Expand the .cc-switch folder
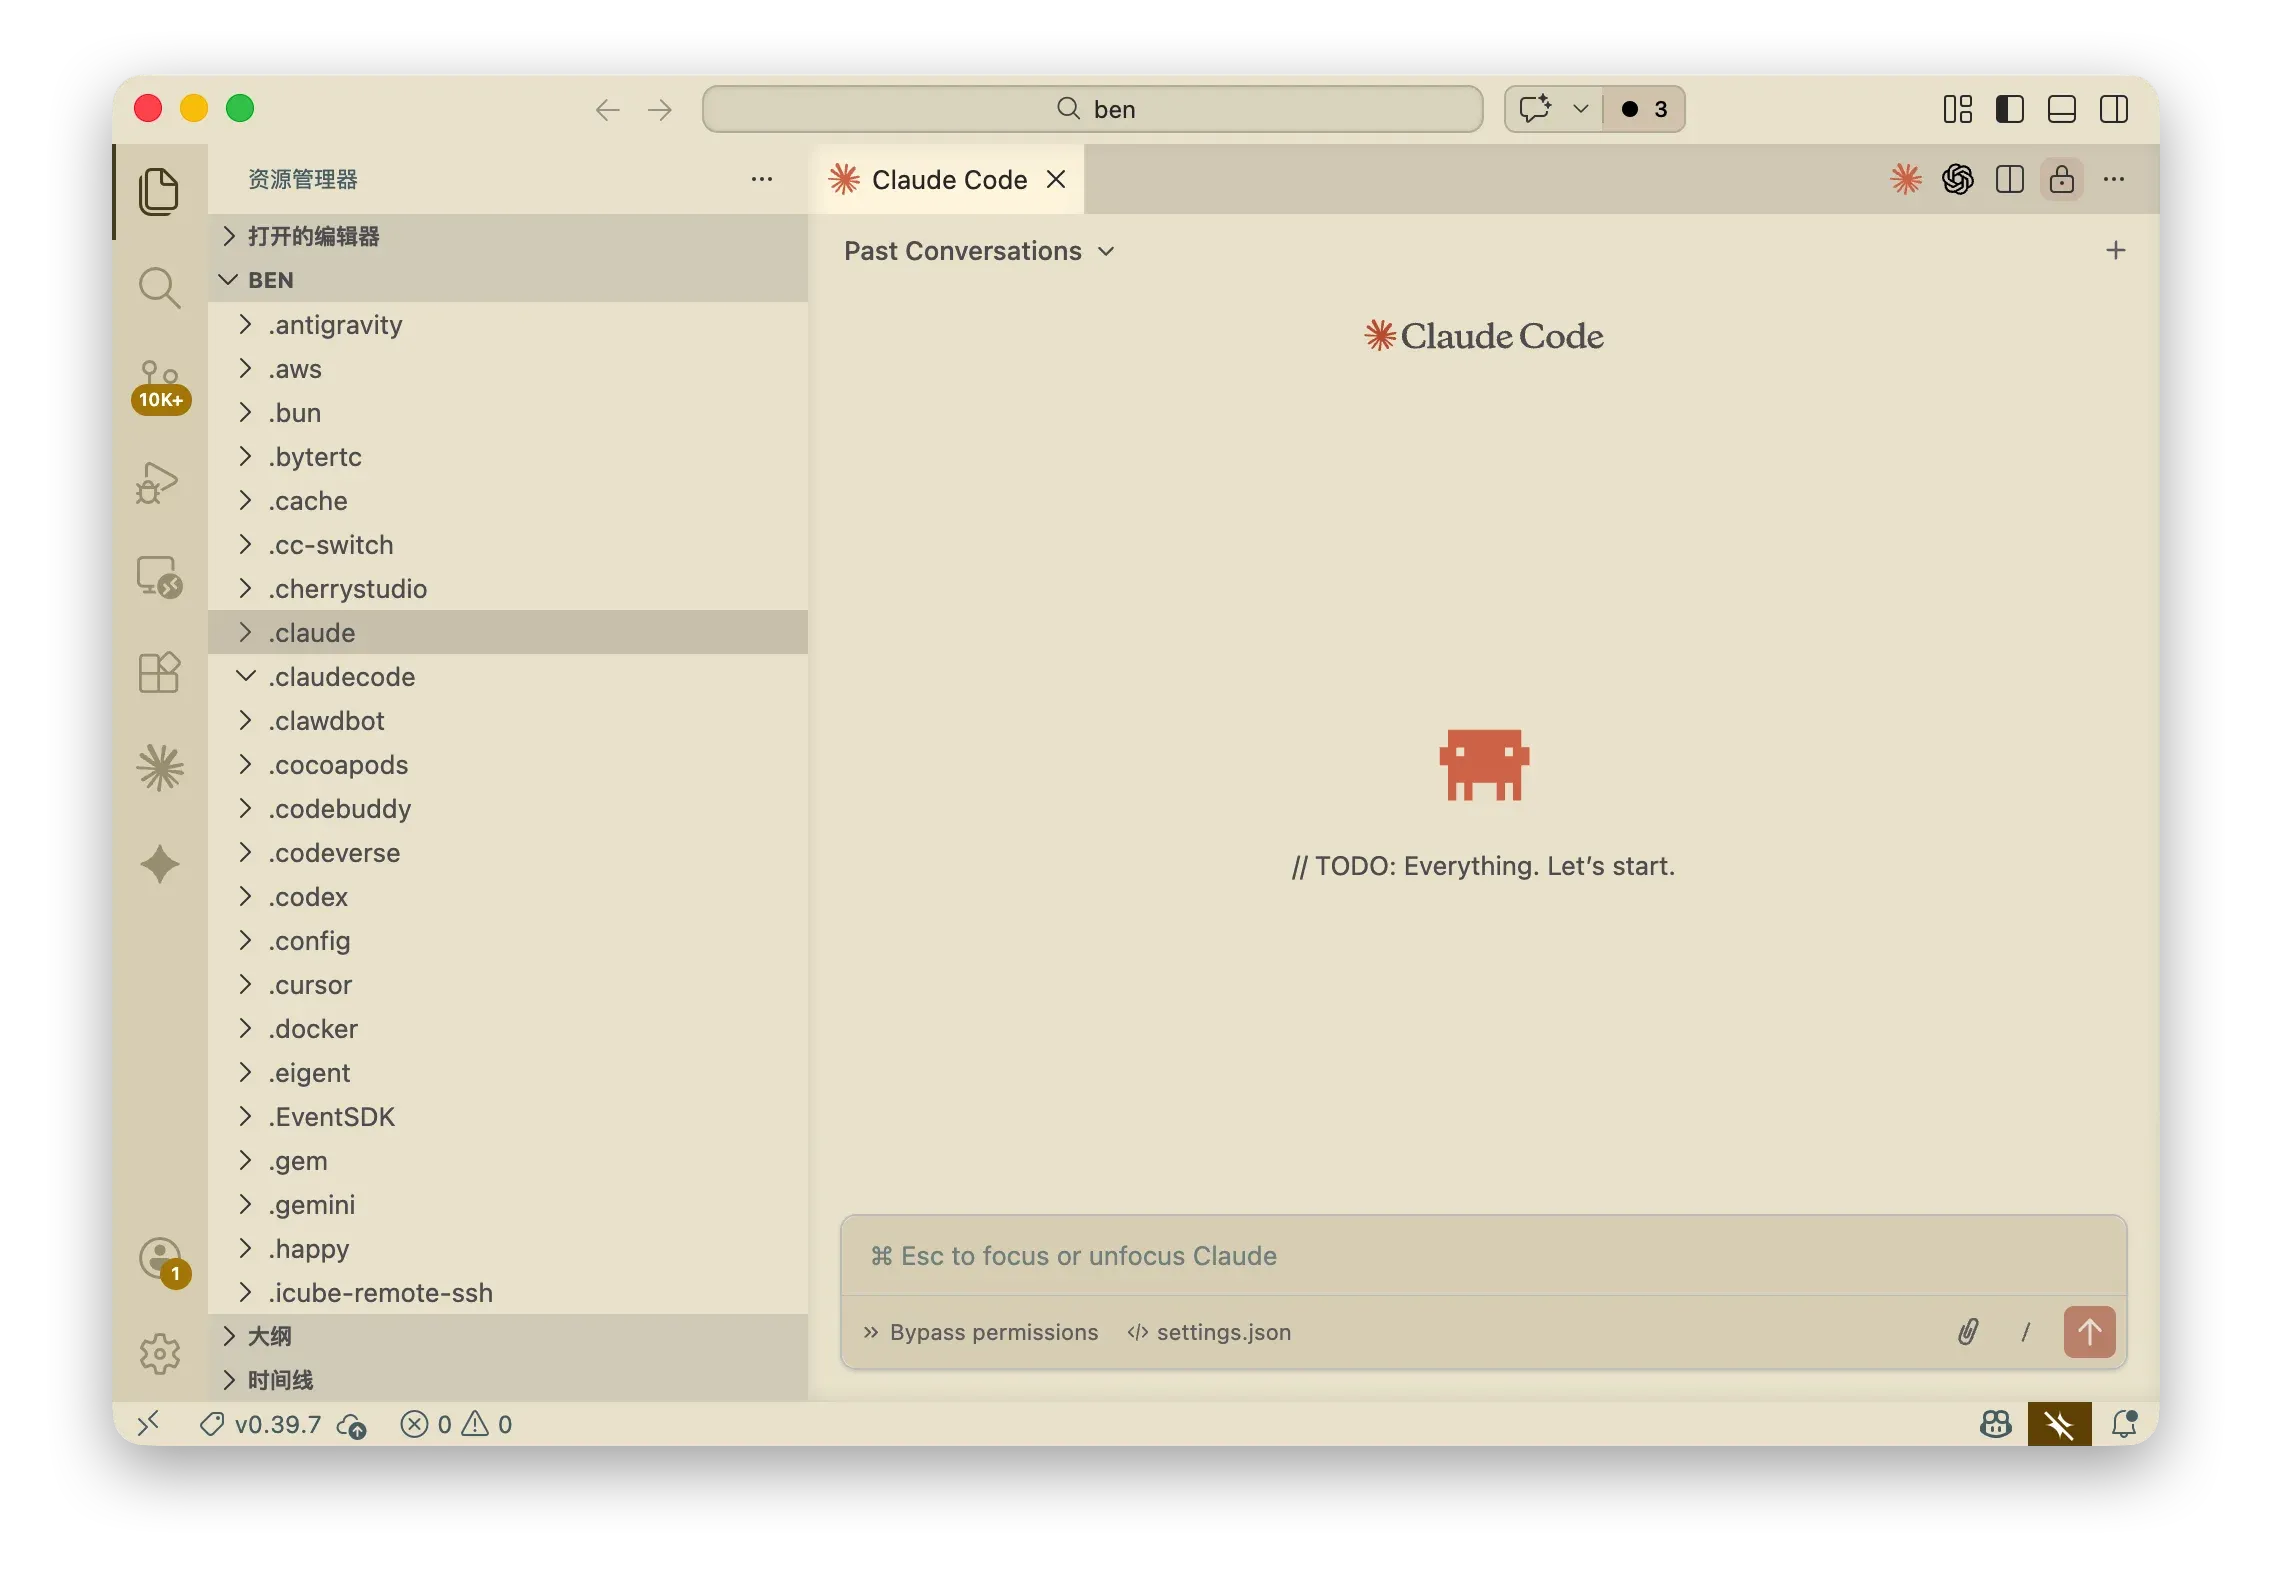 (508, 544)
